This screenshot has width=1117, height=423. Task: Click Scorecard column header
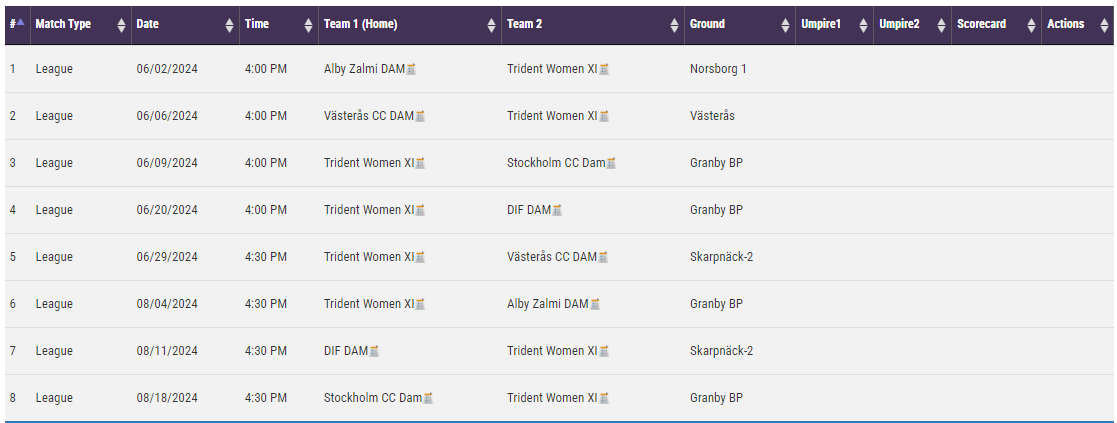coord(996,25)
